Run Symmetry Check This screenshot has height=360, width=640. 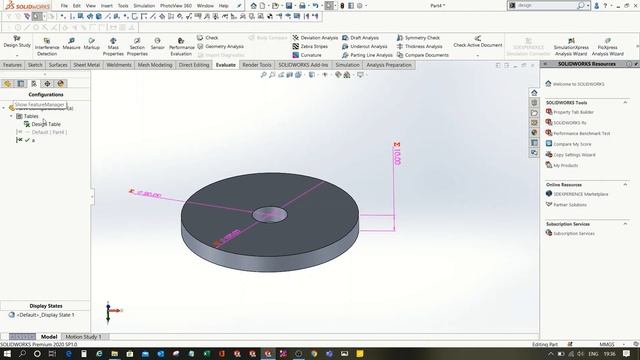(x=418, y=38)
